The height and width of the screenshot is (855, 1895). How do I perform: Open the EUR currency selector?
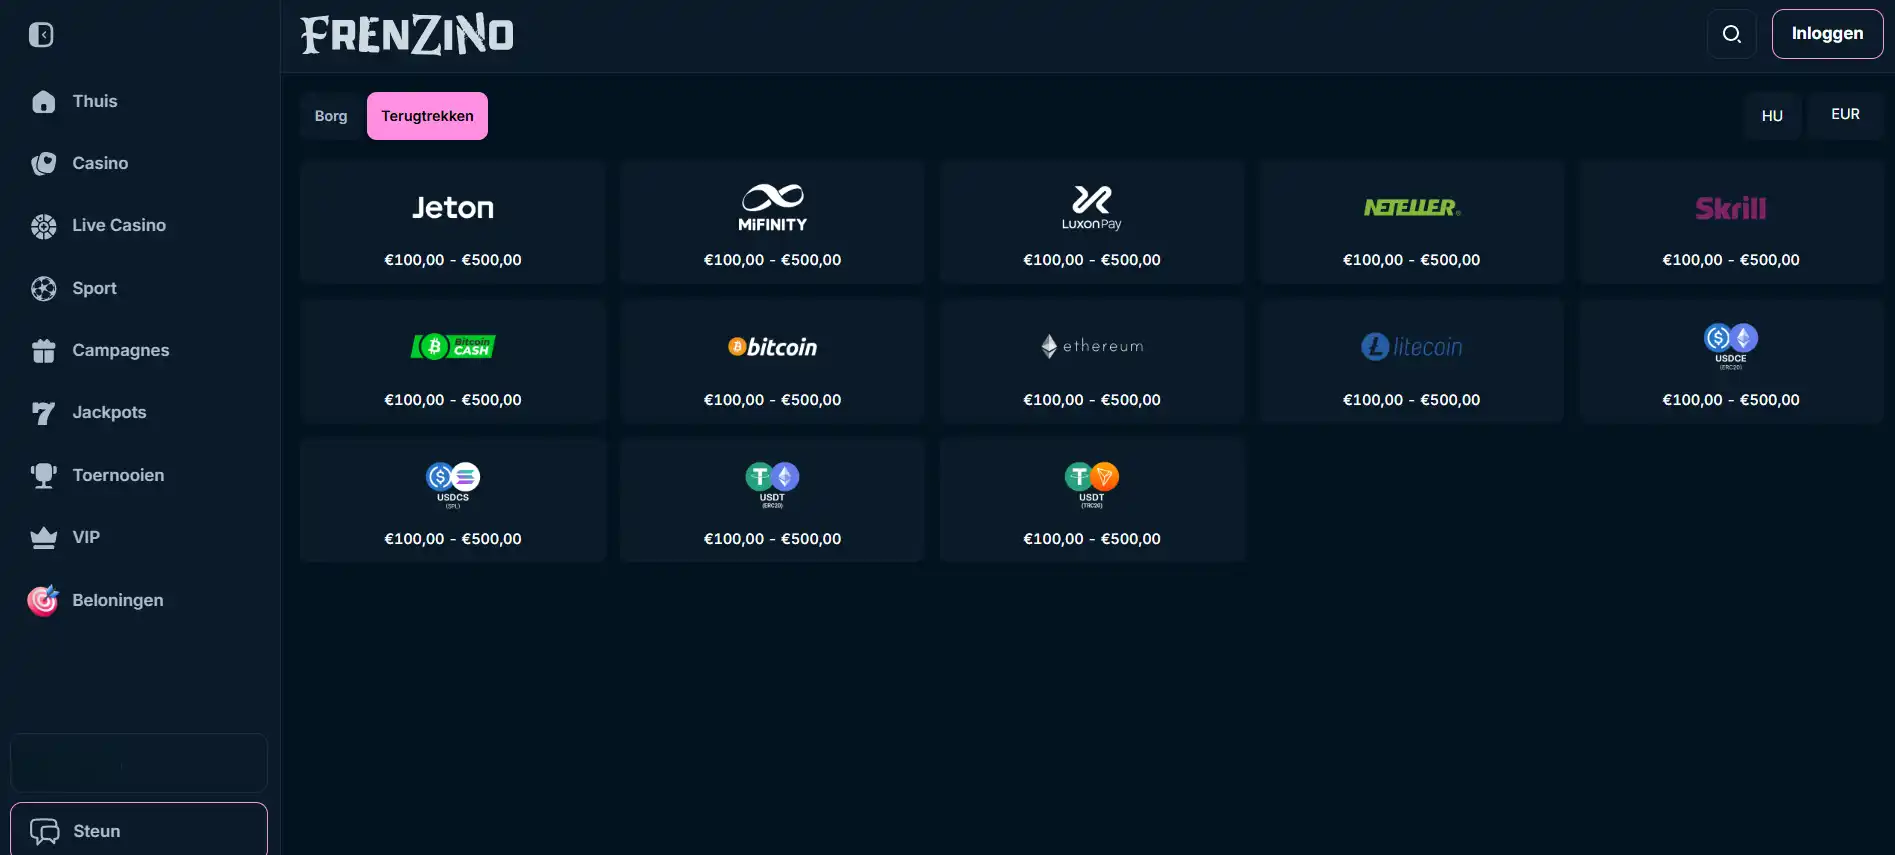pos(1845,115)
